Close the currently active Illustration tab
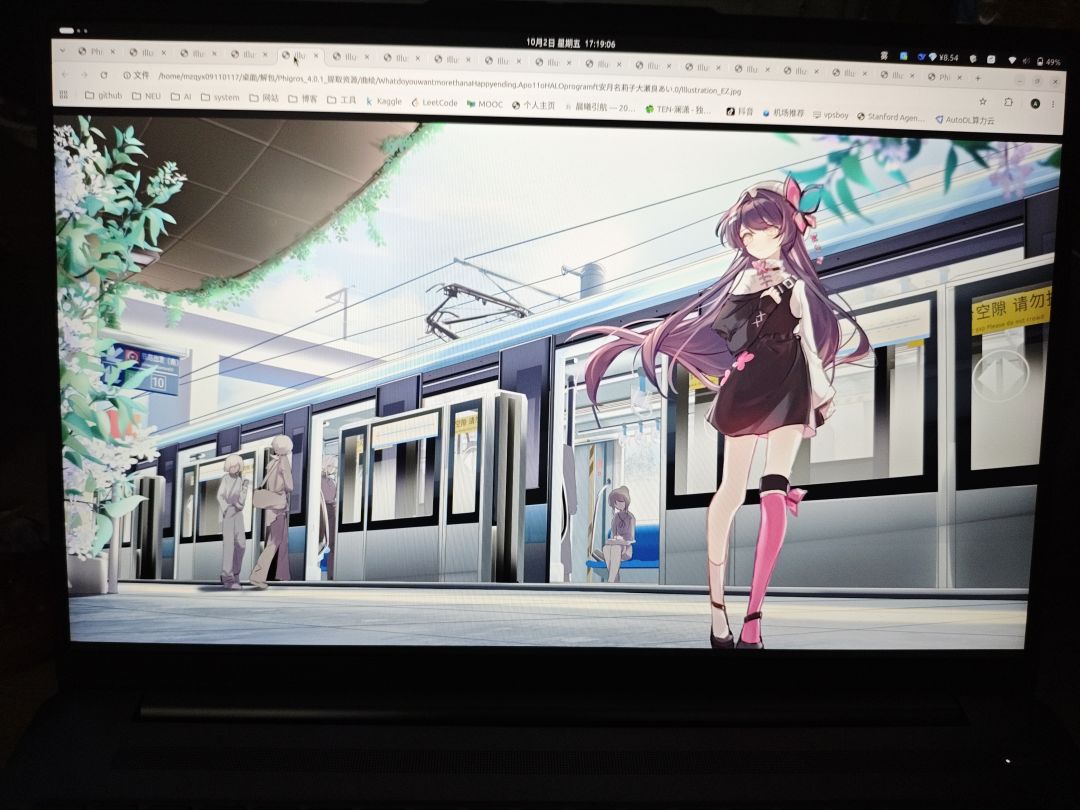Image resolution: width=1080 pixels, height=810 pixels. [x=317, y=56]
